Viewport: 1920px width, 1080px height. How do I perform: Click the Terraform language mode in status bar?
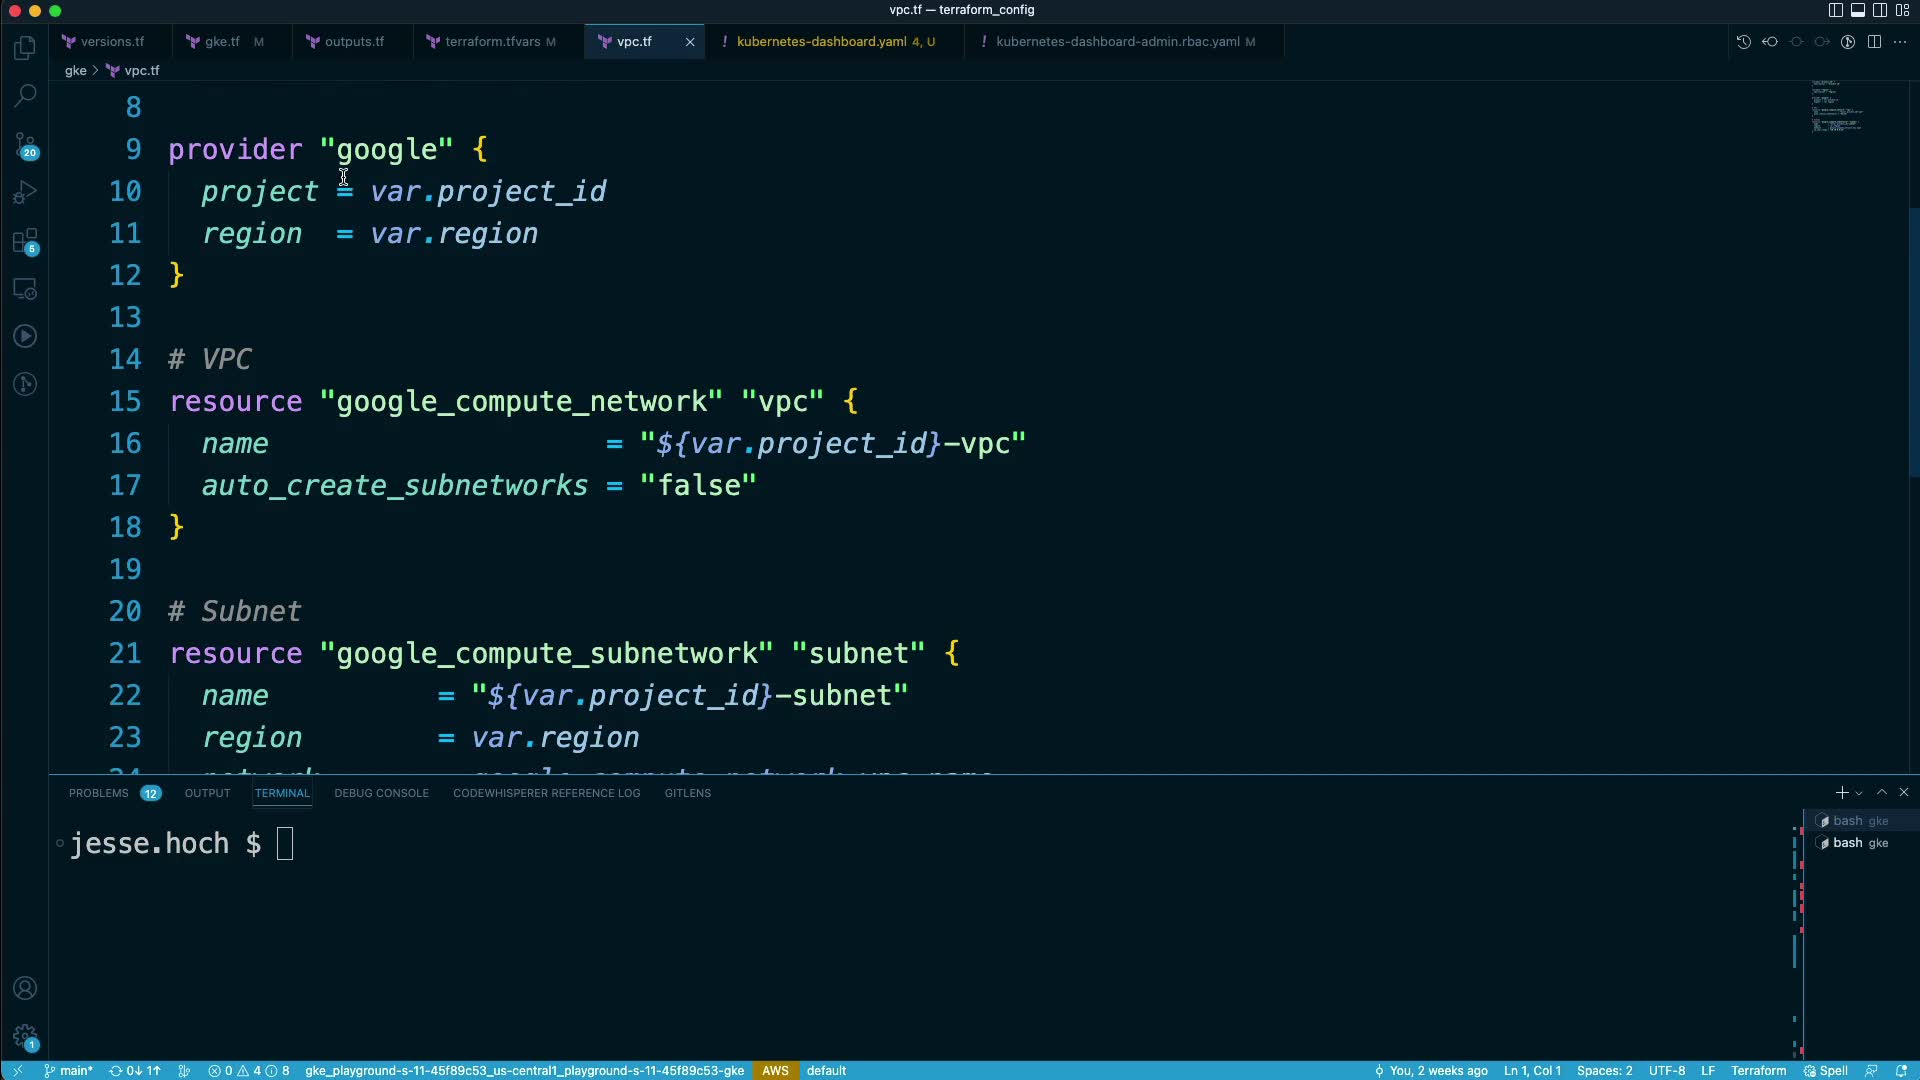point(1758,1070)
